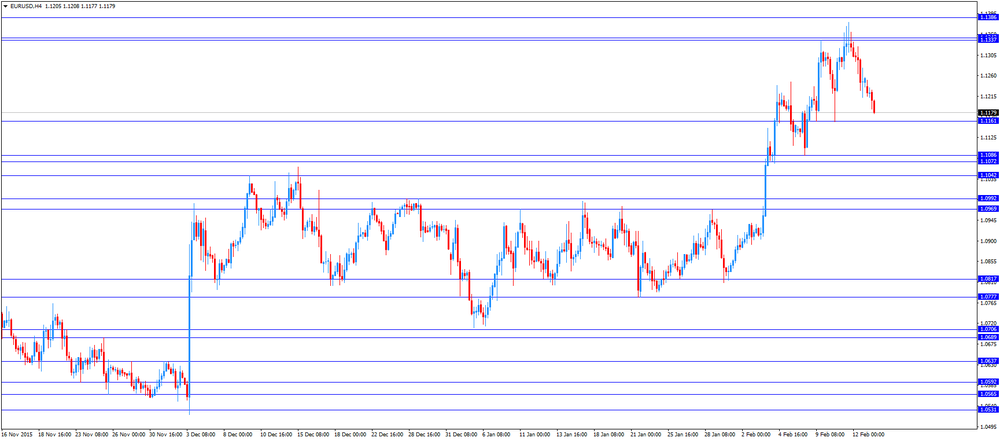Select the 1.0706 horizontal line price label
Image resolution: width=1000 pixels, height=441 pixels.
988,329
